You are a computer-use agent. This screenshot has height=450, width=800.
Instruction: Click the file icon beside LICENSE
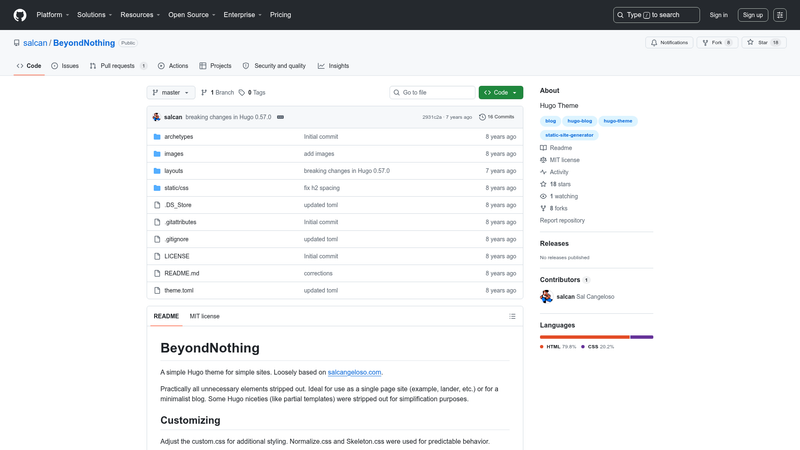[157, 256]
